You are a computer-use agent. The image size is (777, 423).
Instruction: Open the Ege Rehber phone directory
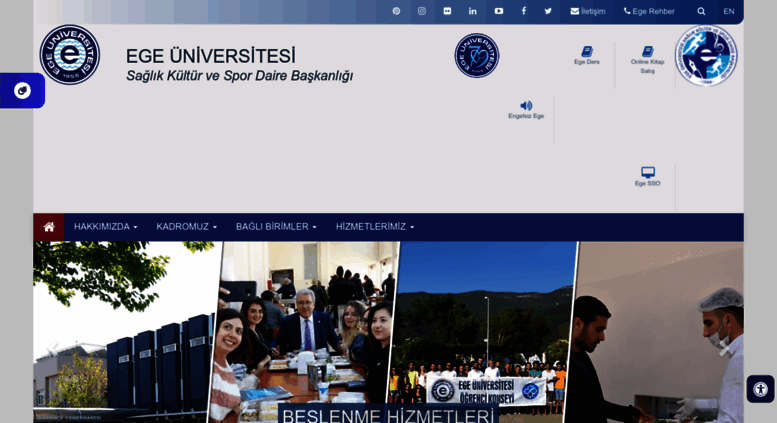tap(649, 11)
